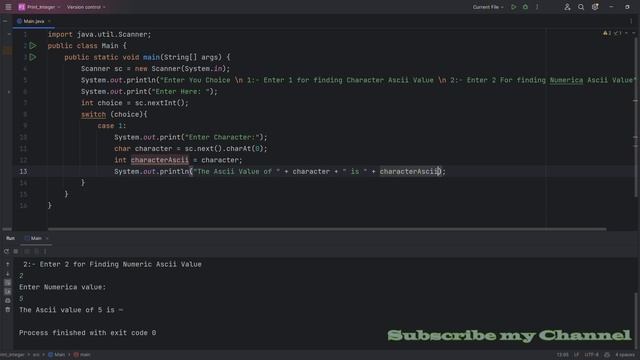Viewport: 640px width, 360px height.
Task: Toggle soft-wrap in the console
Action: click(x=8, y=282)
